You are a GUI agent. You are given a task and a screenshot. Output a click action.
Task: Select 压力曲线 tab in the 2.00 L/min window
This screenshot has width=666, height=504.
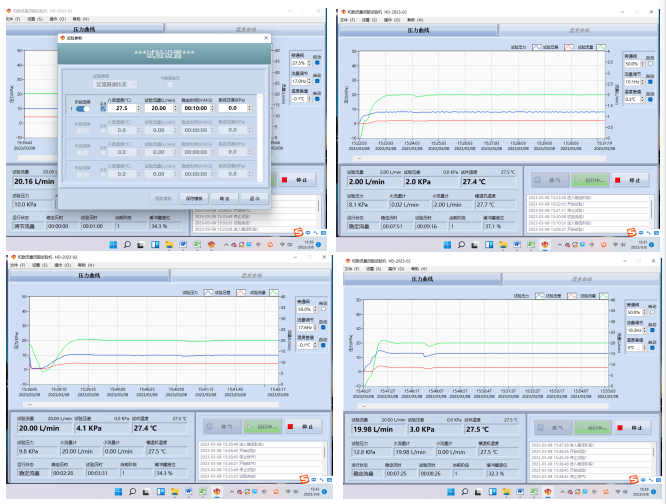418,31
